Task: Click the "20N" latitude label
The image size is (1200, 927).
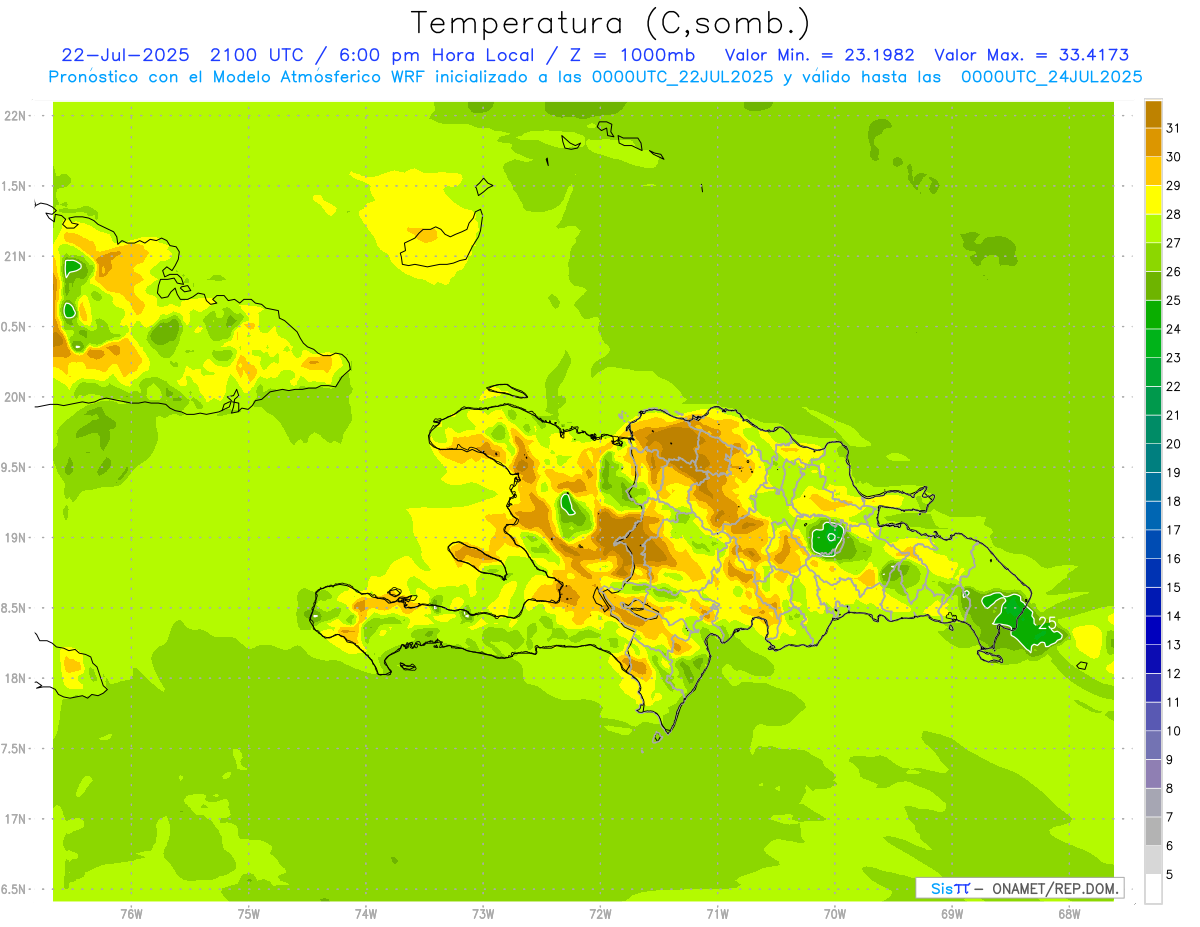Action: pyautogui.click(x=14, y=397)
